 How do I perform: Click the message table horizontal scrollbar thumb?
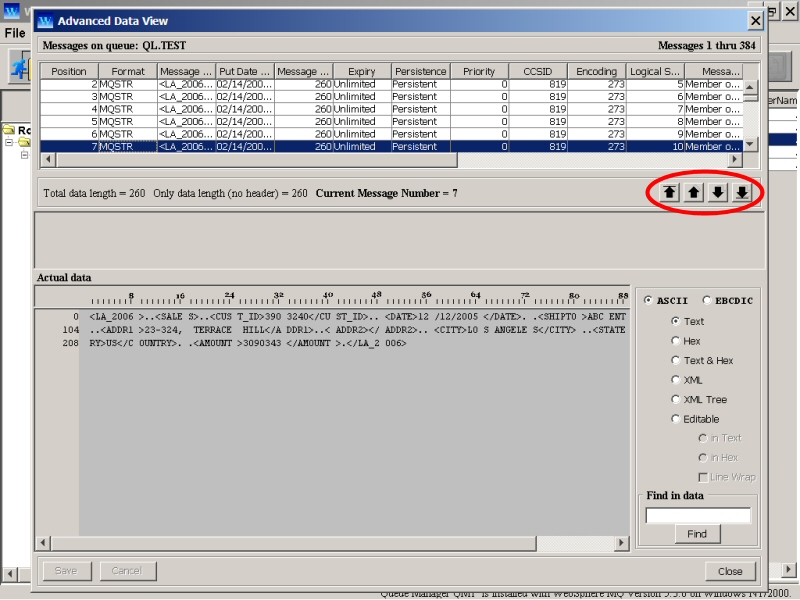(257, 160)
